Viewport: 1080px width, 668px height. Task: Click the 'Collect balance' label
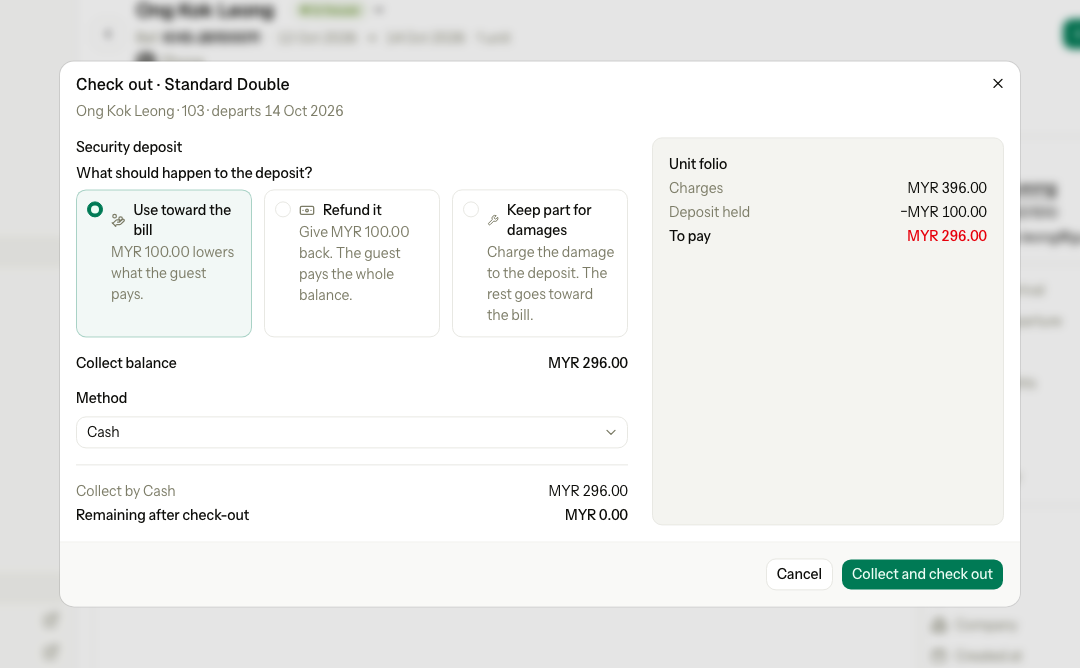126,363
